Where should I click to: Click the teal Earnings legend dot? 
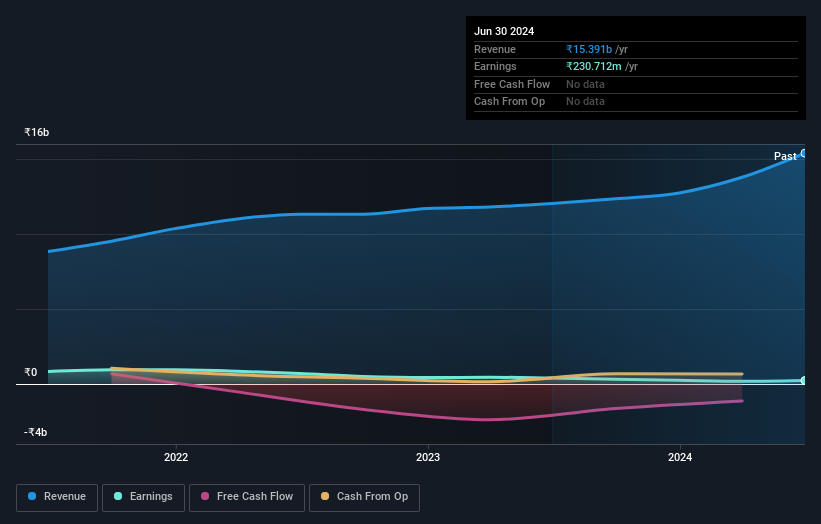tap(118, 496)
